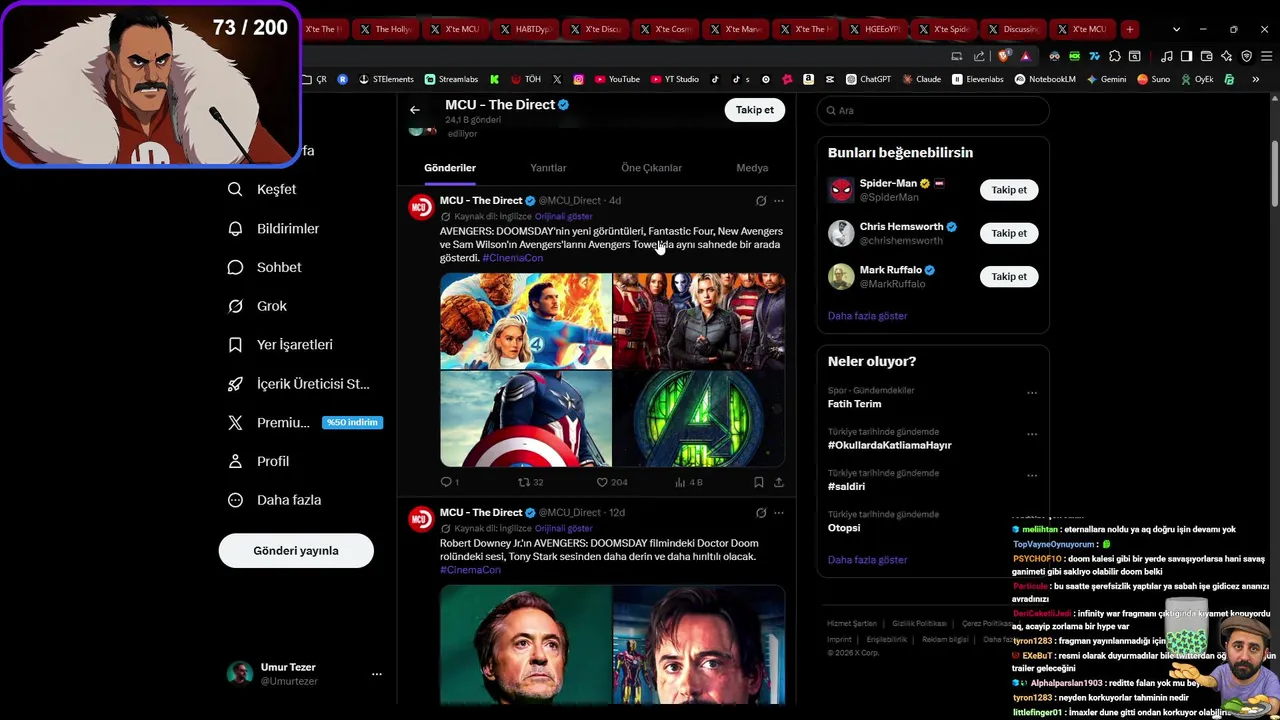Open a new browser tab with plus
The height and width of the screenshot is (720, 1280).
[x=1129, y=29]
